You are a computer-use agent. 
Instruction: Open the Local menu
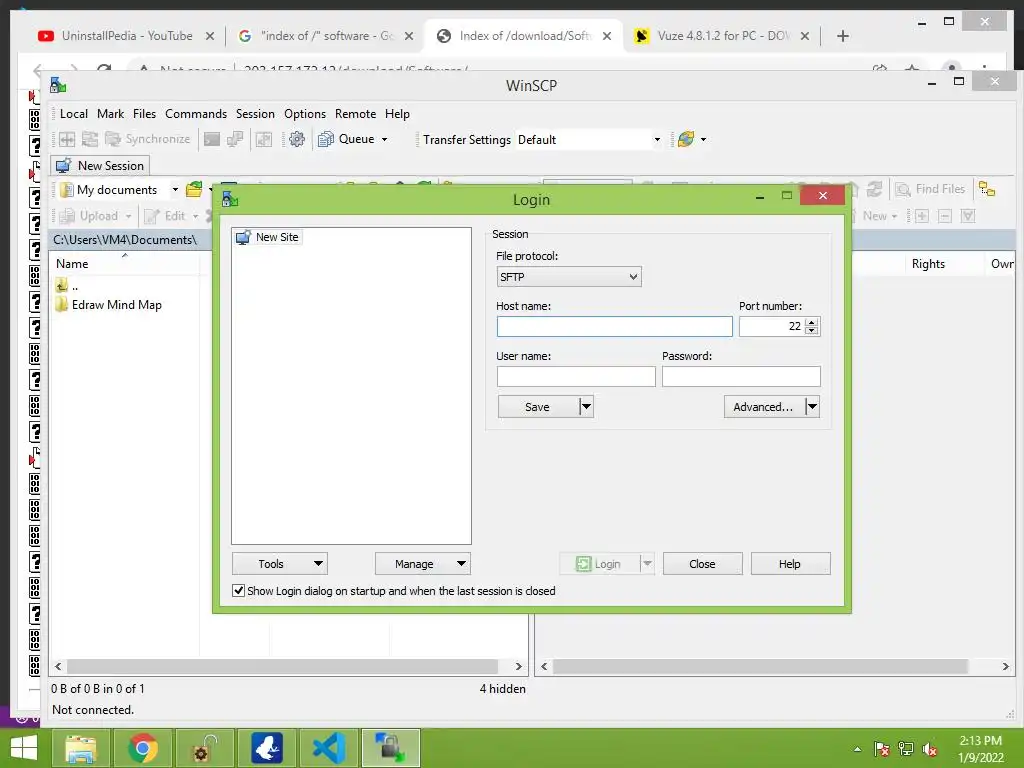point(74,114)
